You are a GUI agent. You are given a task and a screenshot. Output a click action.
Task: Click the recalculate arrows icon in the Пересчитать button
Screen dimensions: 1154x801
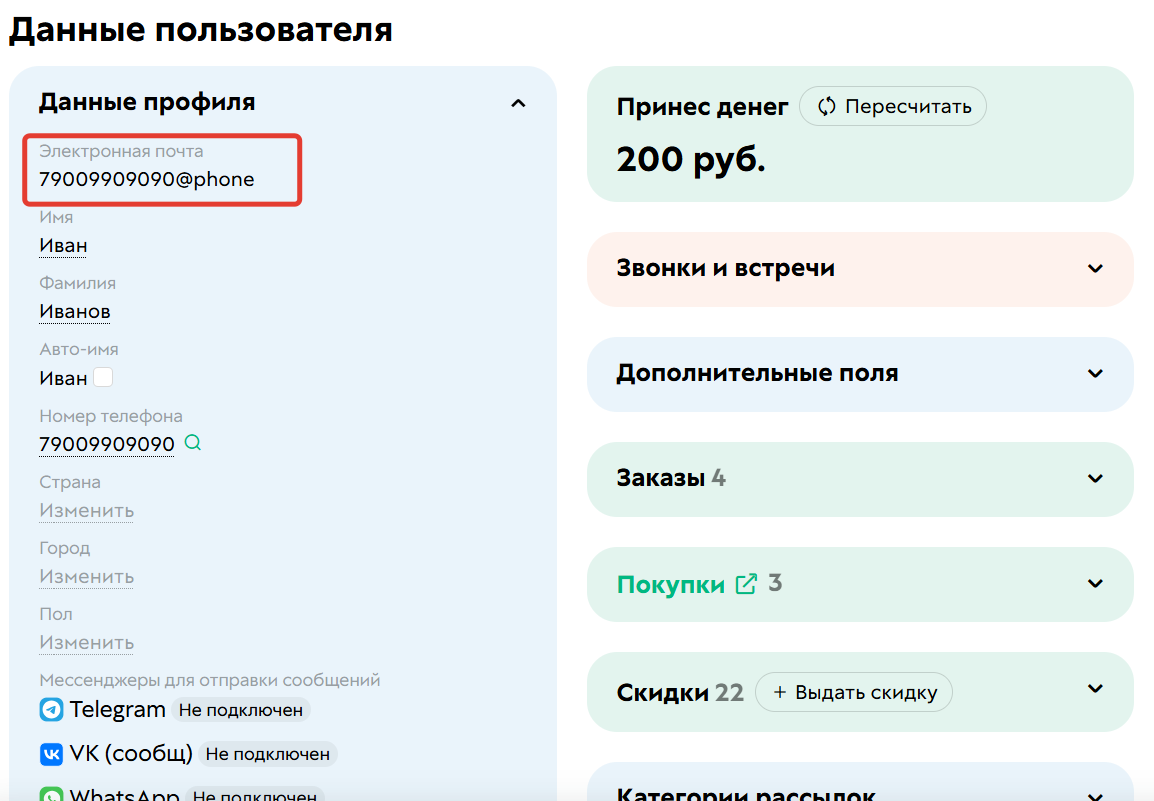tap(824, 106)
